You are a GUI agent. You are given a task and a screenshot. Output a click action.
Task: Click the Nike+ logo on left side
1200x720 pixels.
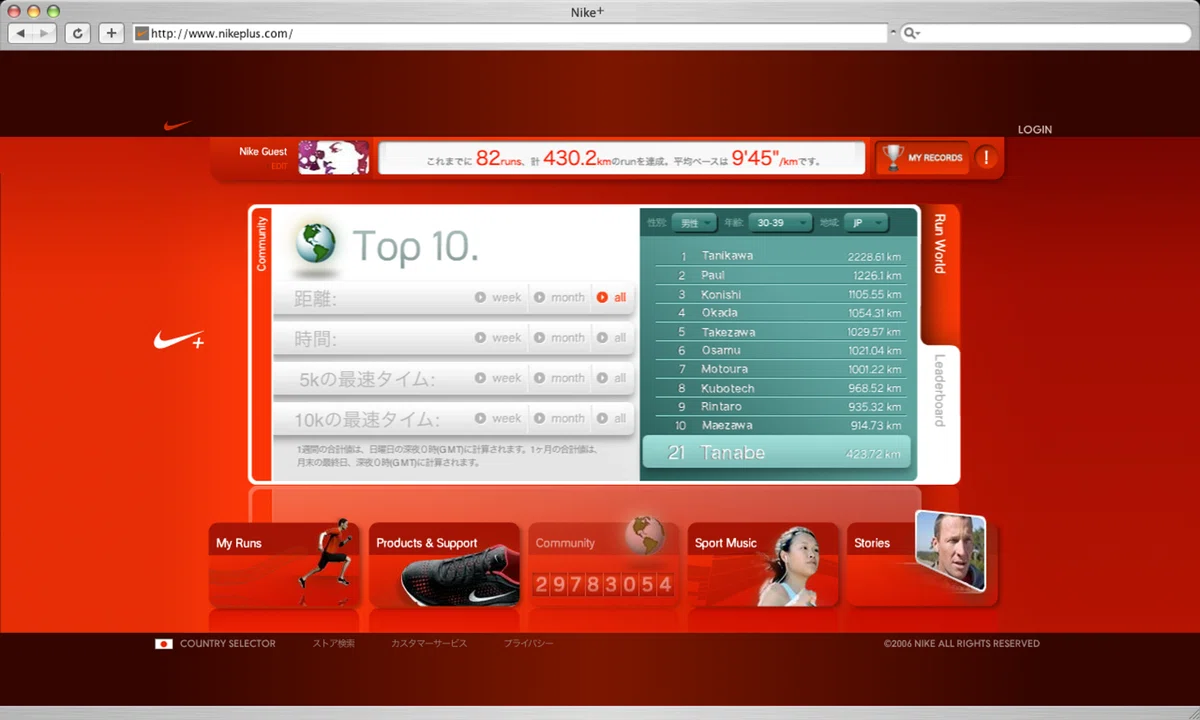(179, 340)
